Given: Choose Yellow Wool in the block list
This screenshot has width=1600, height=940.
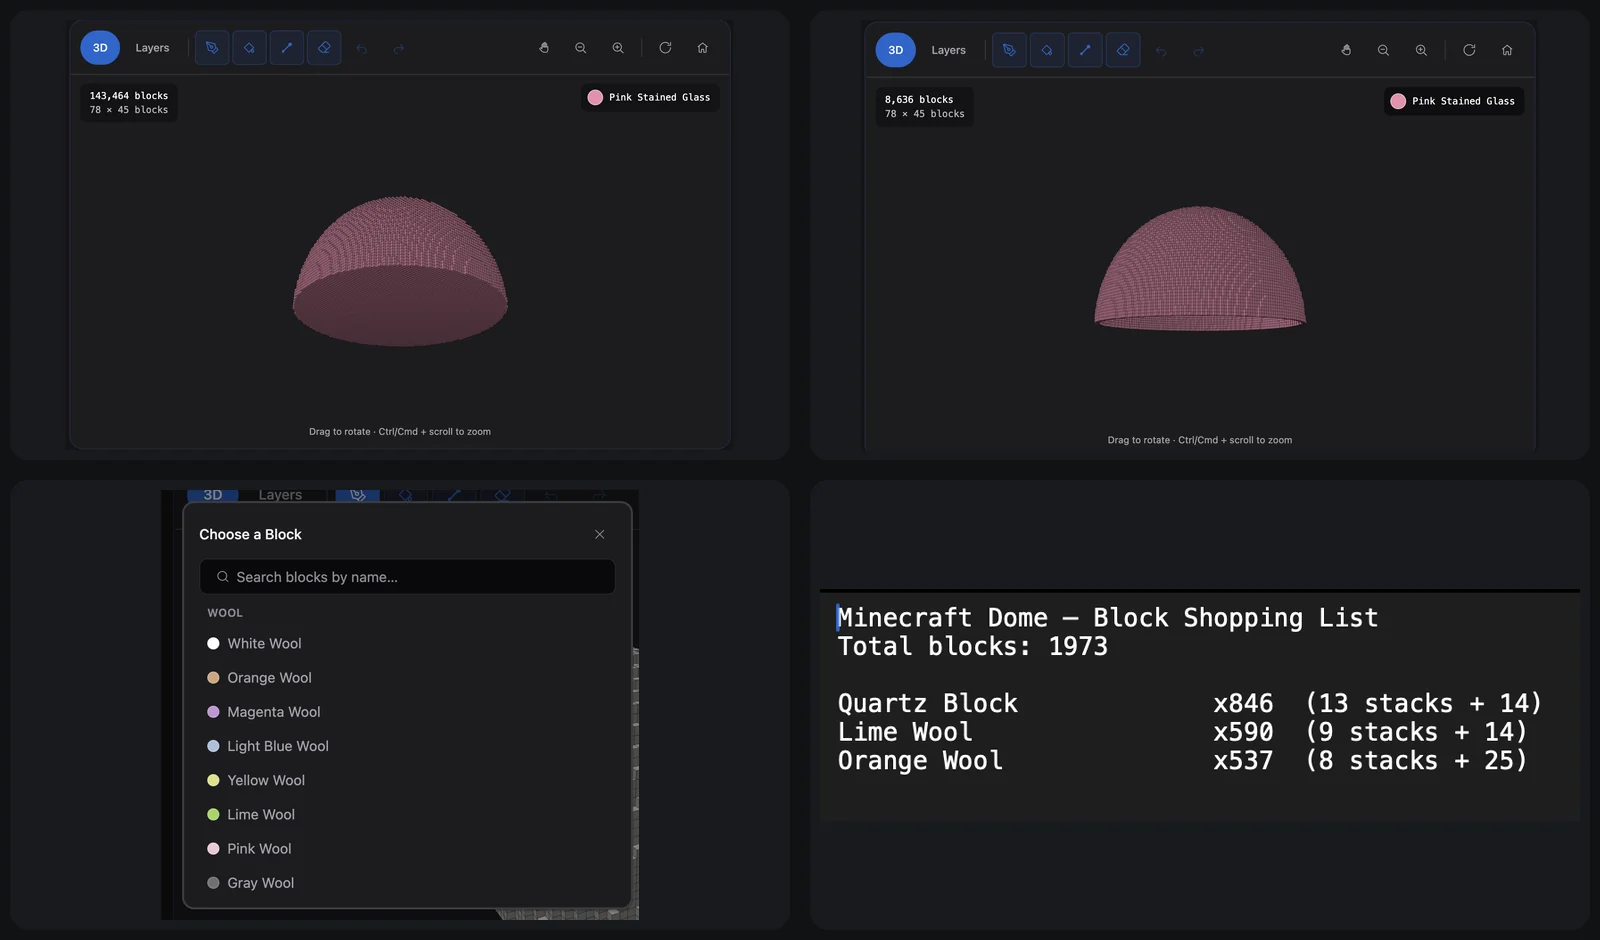Looking at the screenshot, I should [x=407, y=780].
